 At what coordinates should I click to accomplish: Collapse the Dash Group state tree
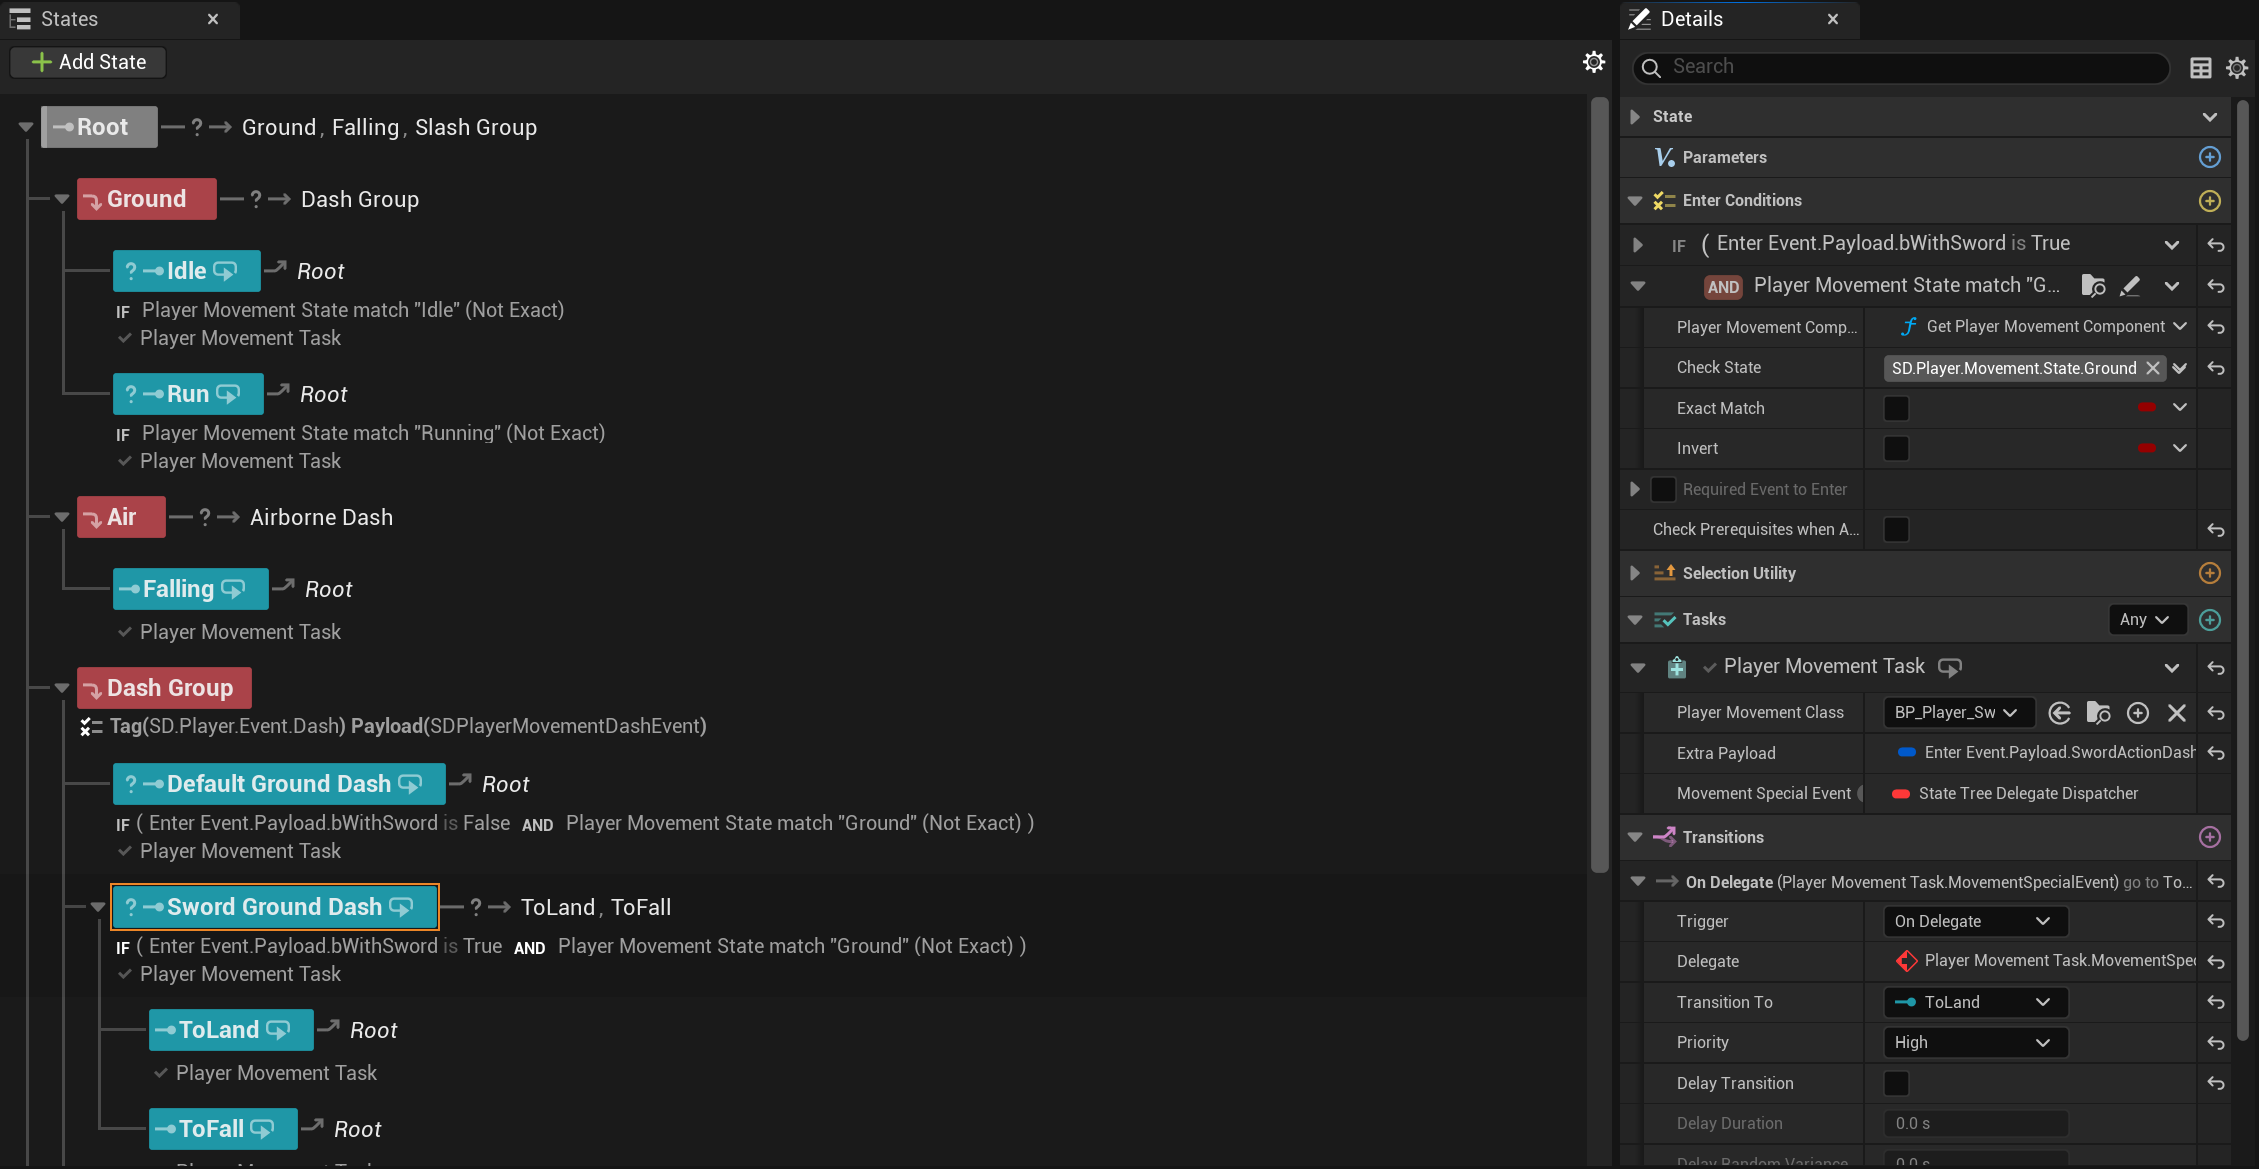pyautogui.click(x=62, y=688)
